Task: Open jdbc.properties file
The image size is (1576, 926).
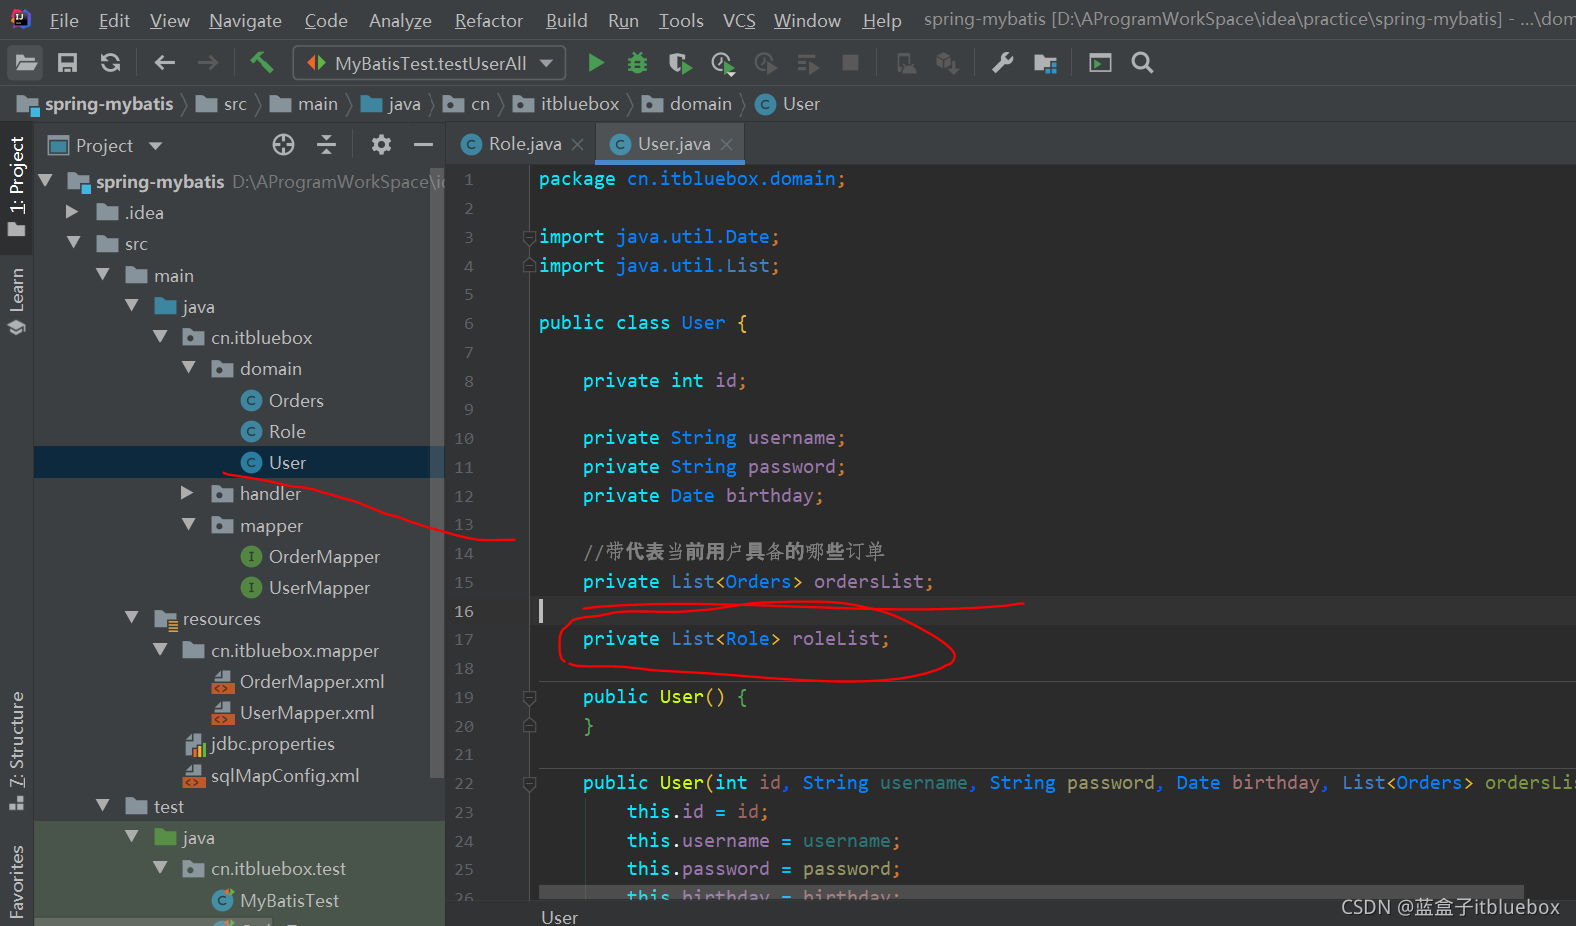Action: click(272, 743)
